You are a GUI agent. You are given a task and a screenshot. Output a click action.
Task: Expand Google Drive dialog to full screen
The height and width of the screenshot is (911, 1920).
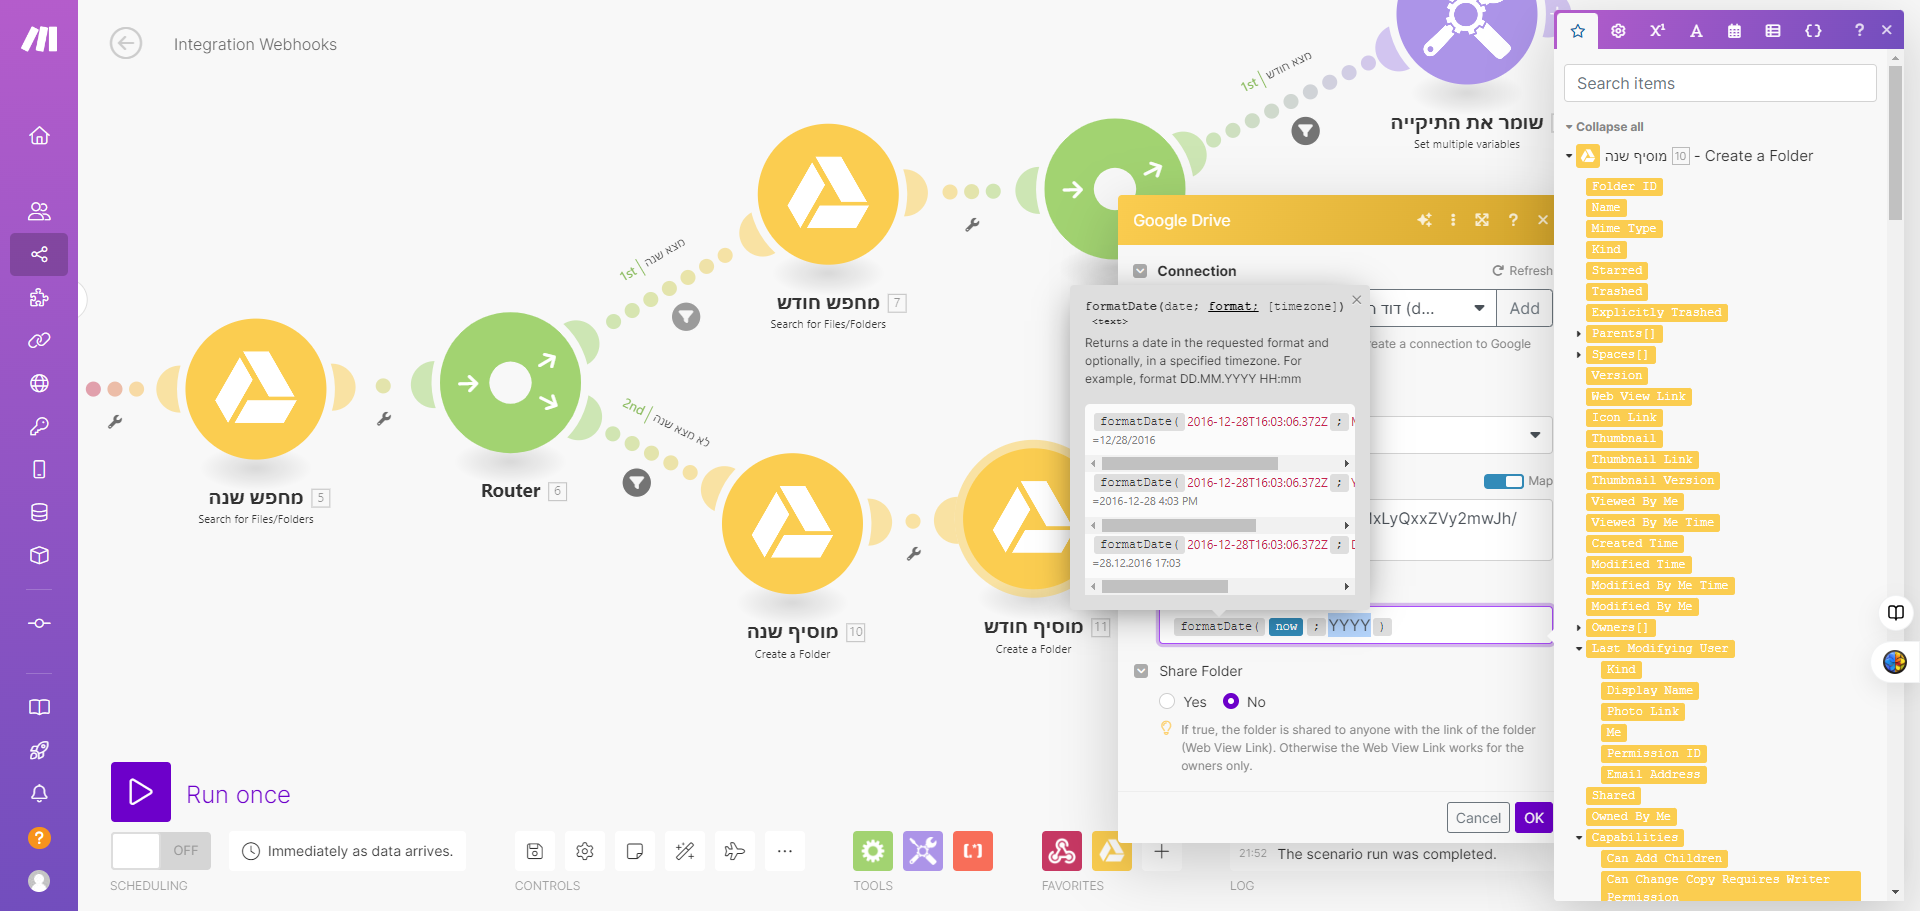tap(1482, 220)
